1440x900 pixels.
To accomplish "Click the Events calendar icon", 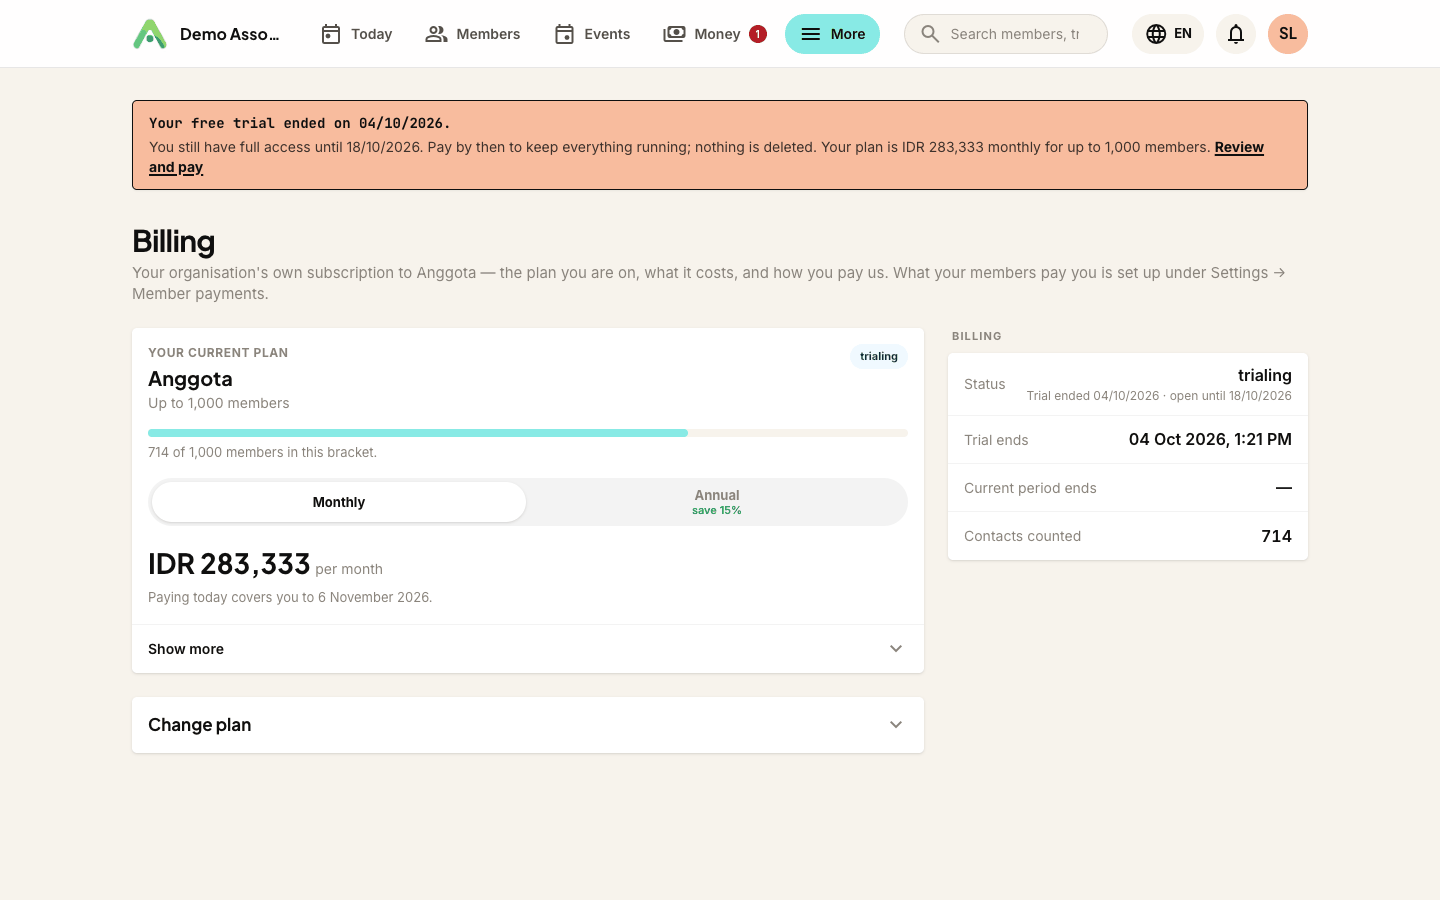I will pyautogui.click(x=564, y=34).
